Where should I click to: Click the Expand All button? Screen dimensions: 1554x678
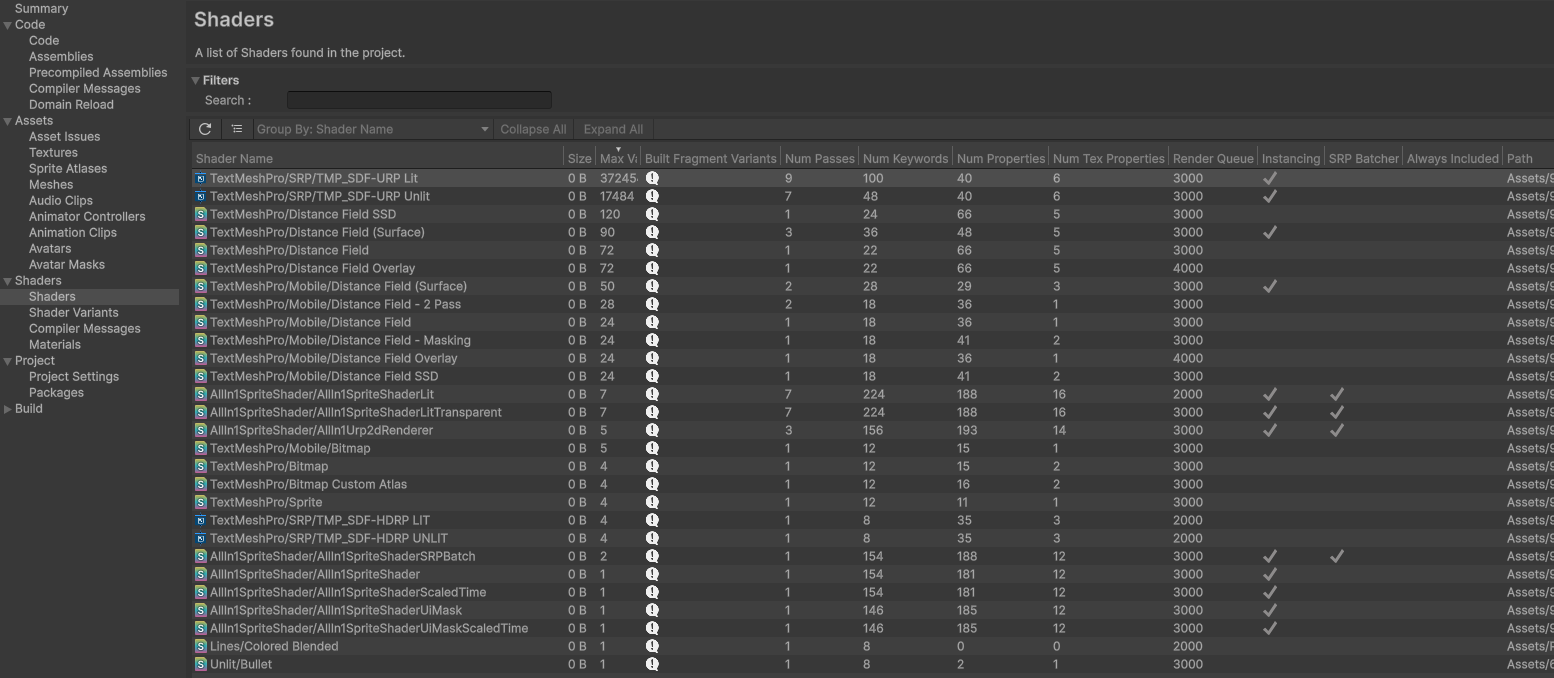click(613, 129)
